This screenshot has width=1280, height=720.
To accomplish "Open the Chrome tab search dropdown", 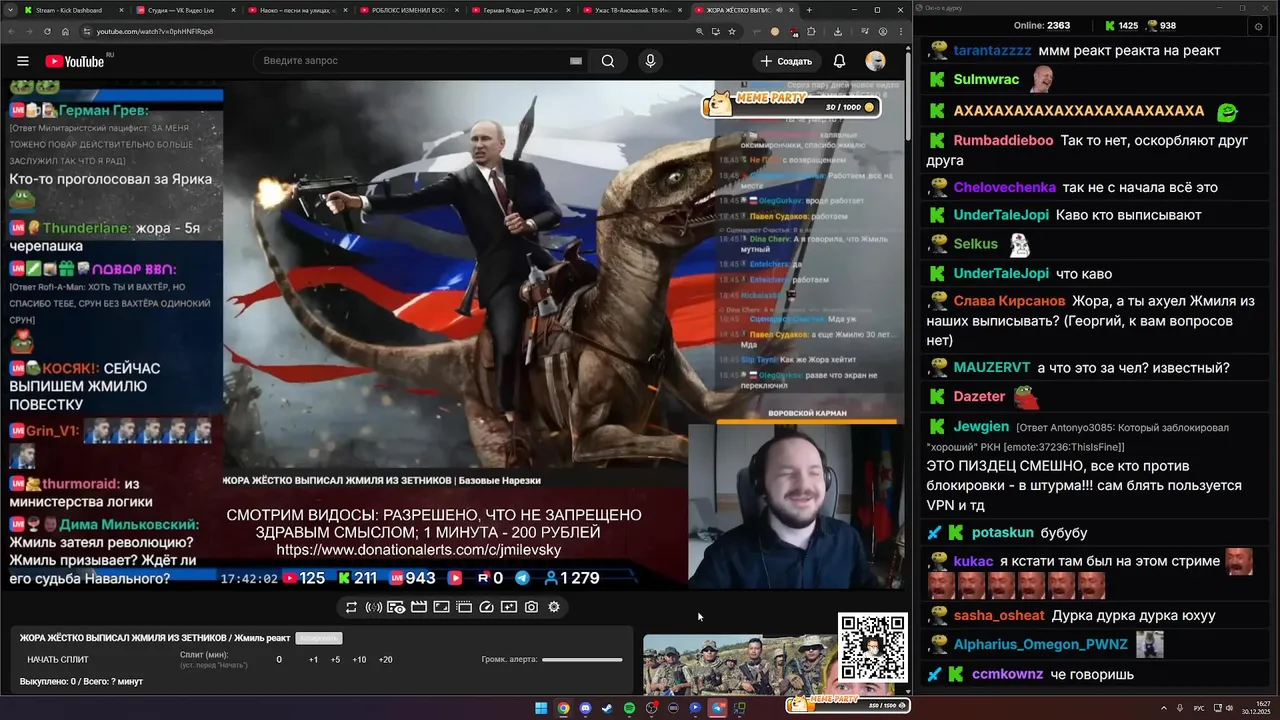I will click(x=11, y=10).
